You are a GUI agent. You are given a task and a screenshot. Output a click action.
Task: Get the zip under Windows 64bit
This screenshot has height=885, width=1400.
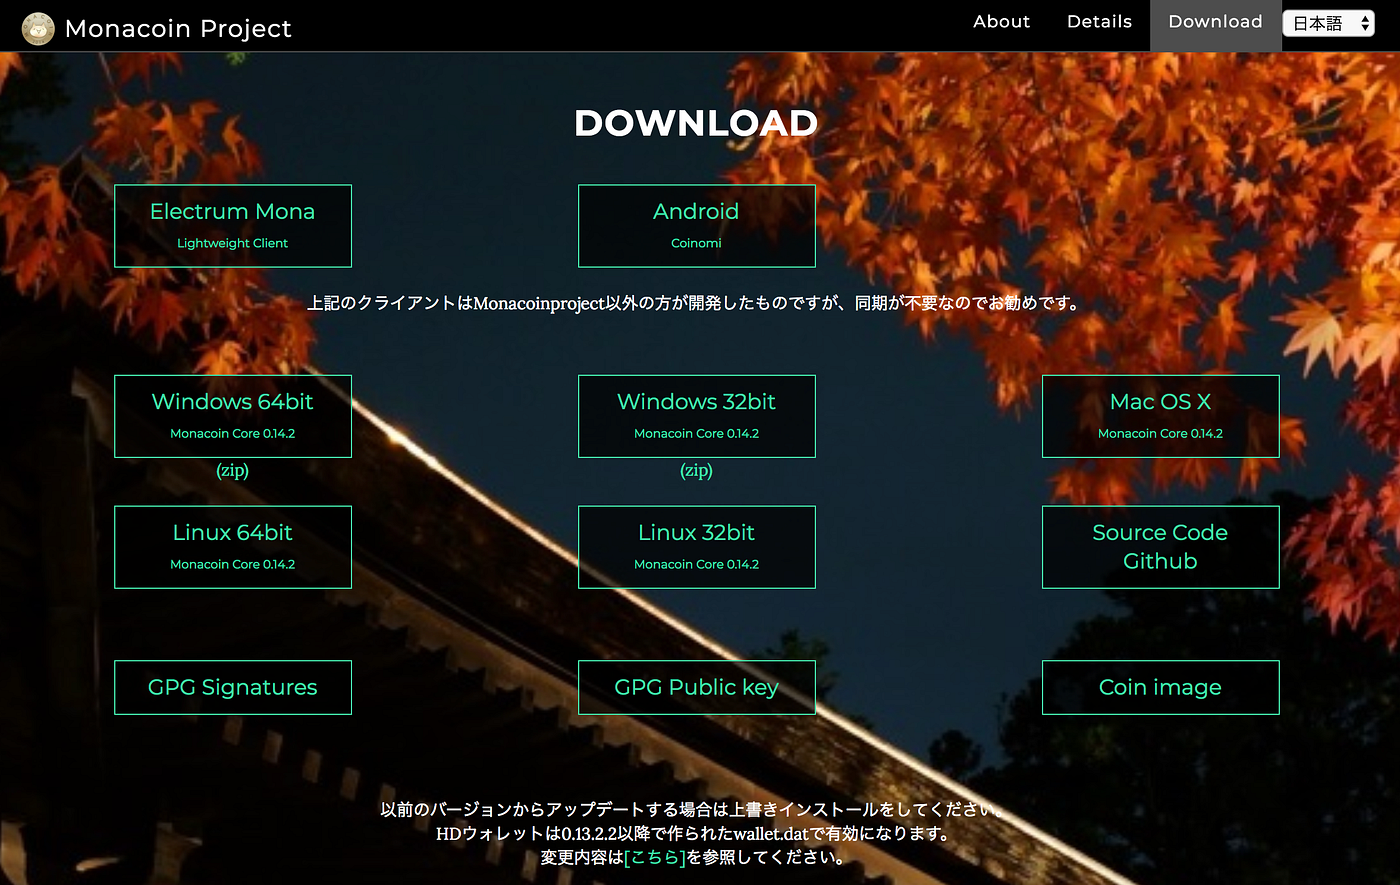[x=233, y=470]
